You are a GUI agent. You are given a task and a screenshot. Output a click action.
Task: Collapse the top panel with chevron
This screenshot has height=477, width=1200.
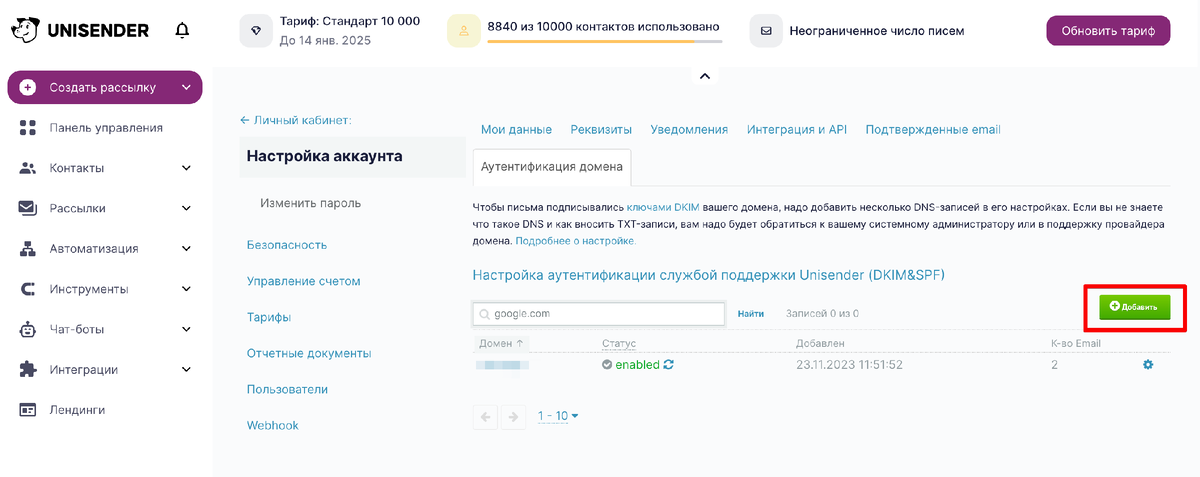tap(704, 76)
